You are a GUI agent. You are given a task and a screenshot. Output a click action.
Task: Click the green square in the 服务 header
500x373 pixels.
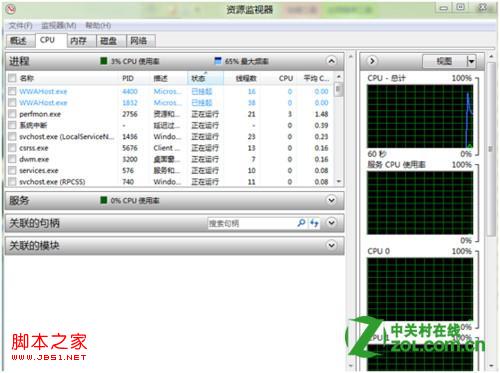(x=104, y=200)
